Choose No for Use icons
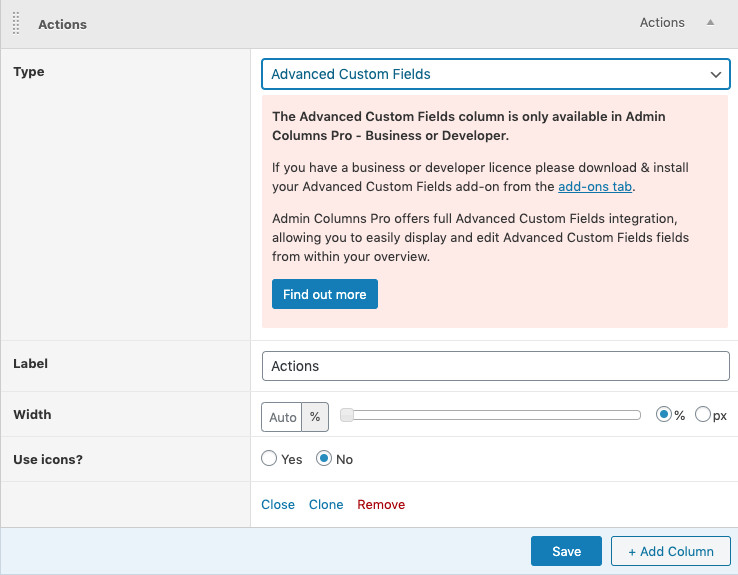738x575 pixels. [x=324, y=458]
